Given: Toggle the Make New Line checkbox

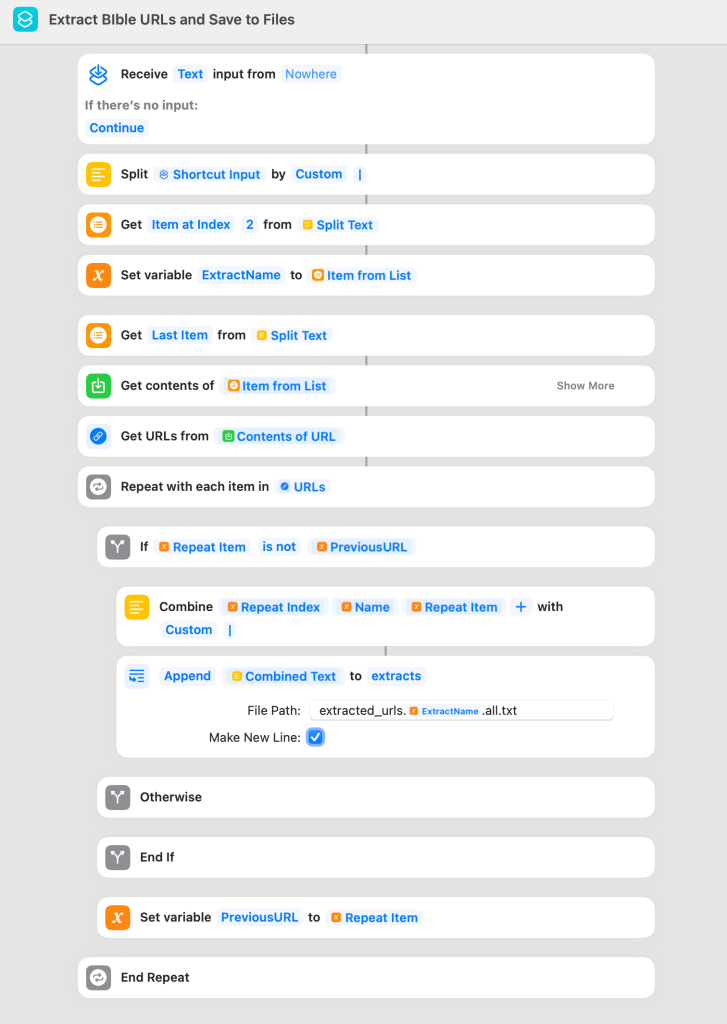Looking at the screenshot, I should (315, 737).
